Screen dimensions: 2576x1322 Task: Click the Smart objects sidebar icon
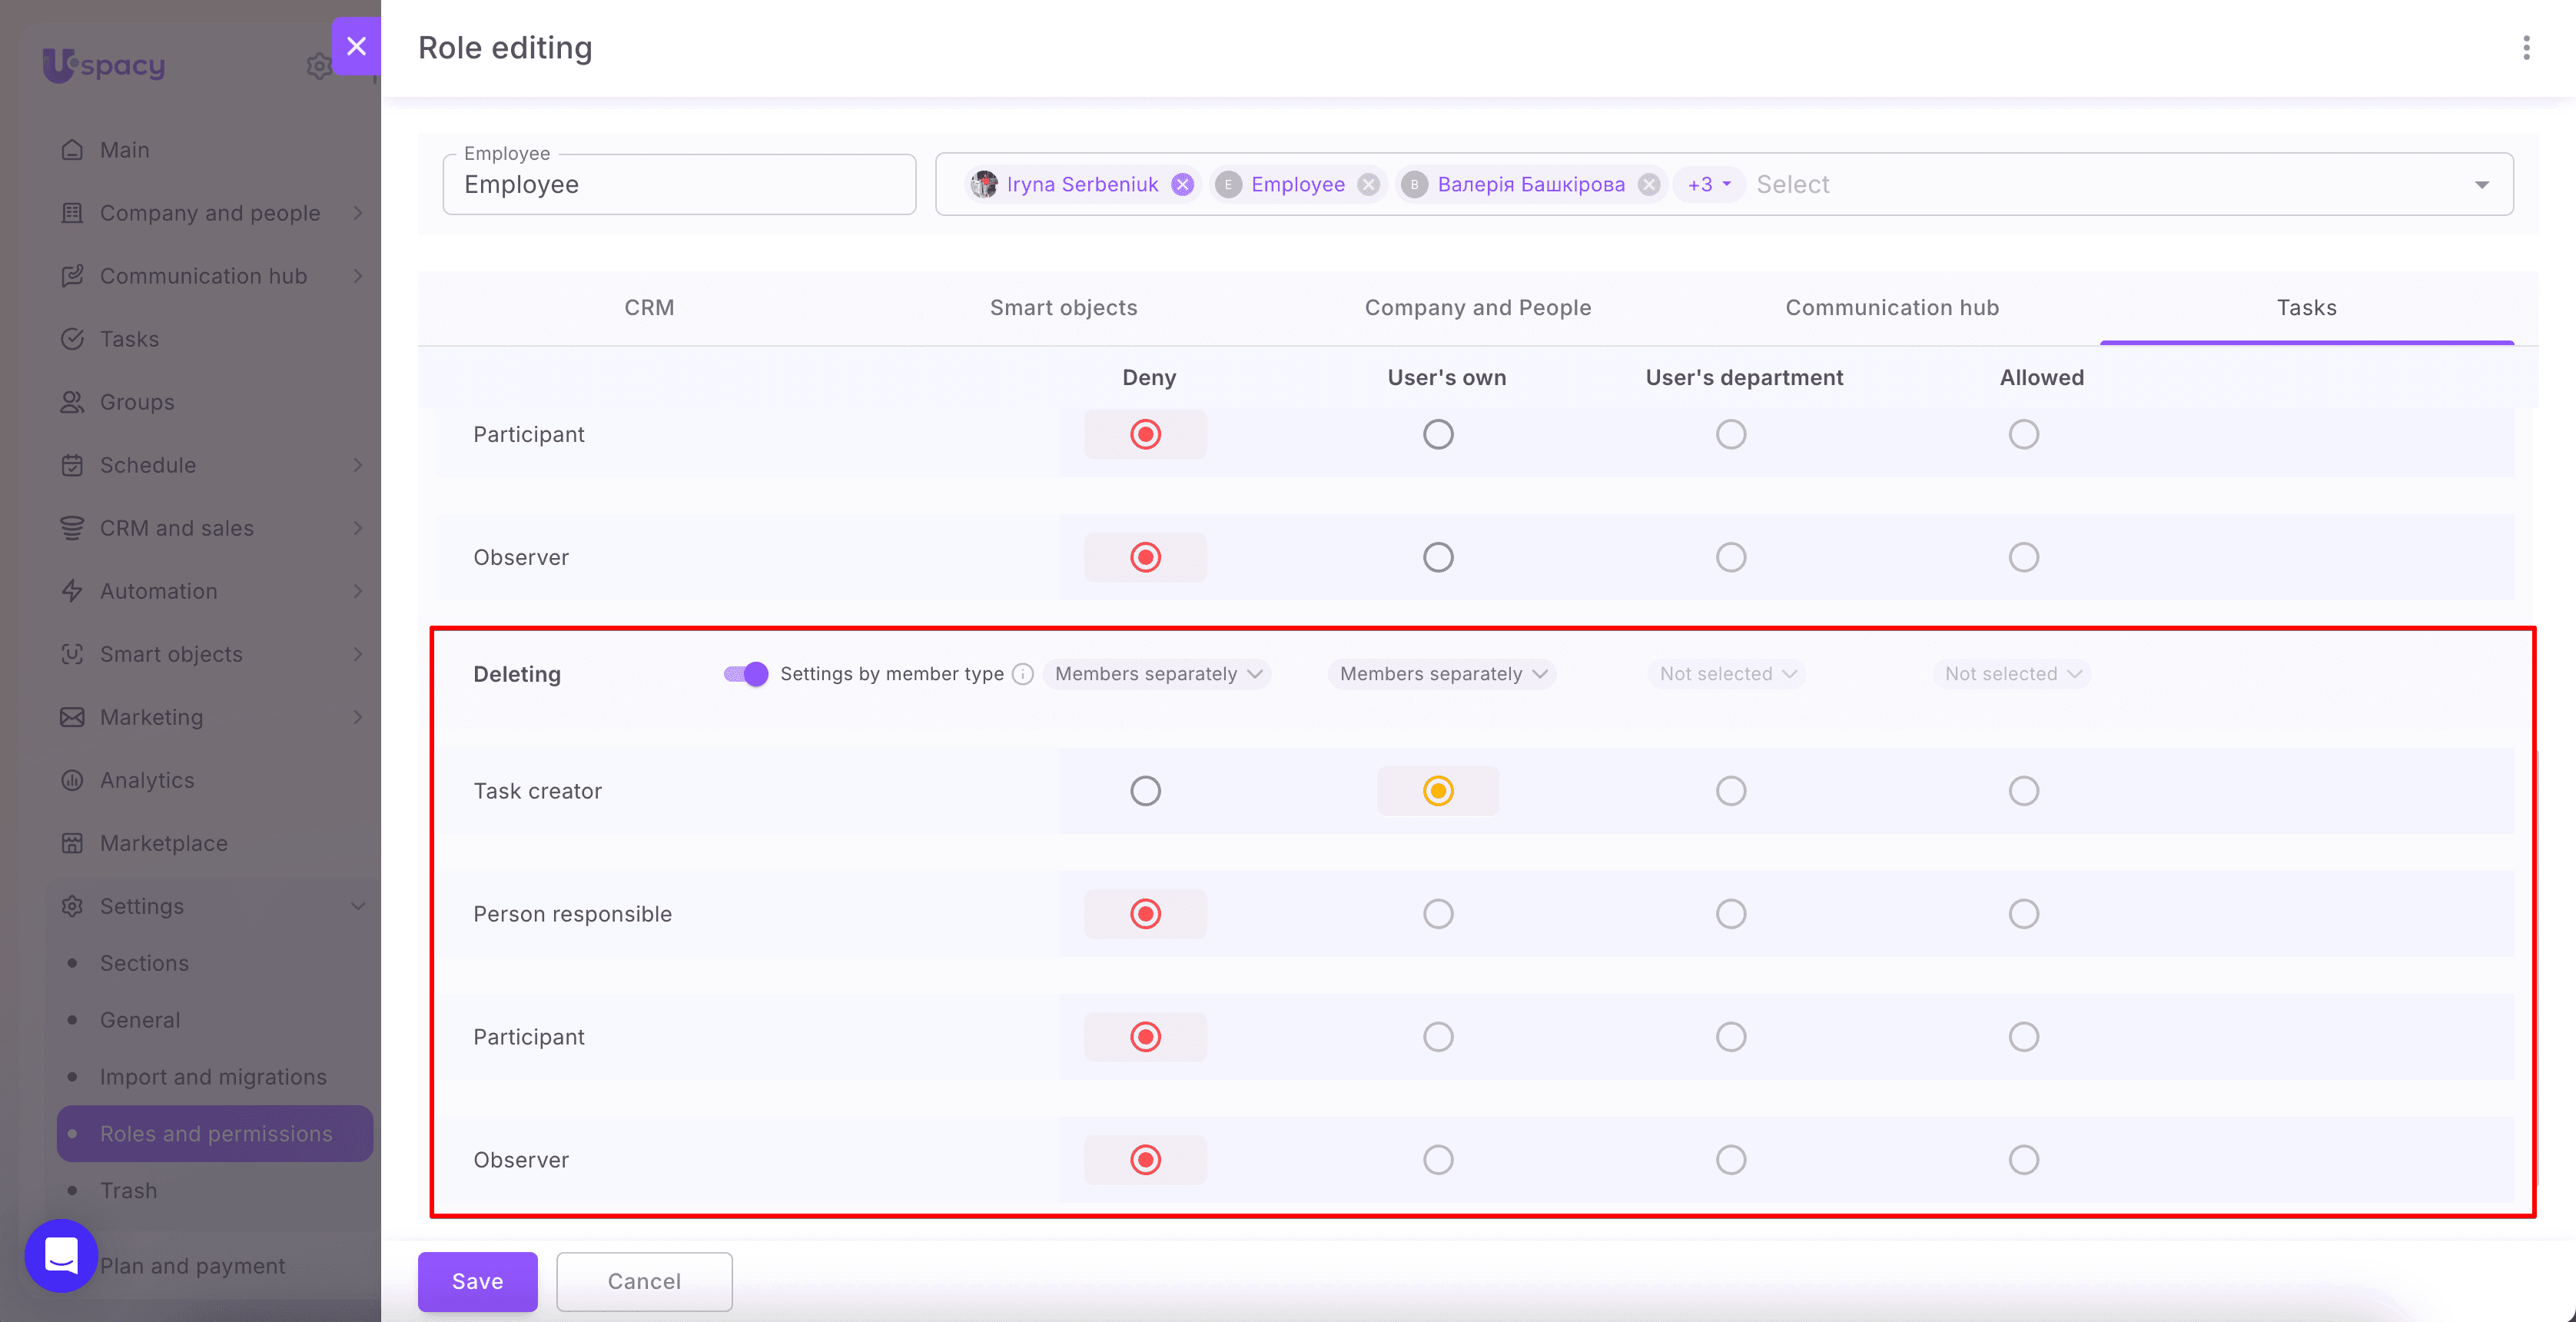(72, 654)
